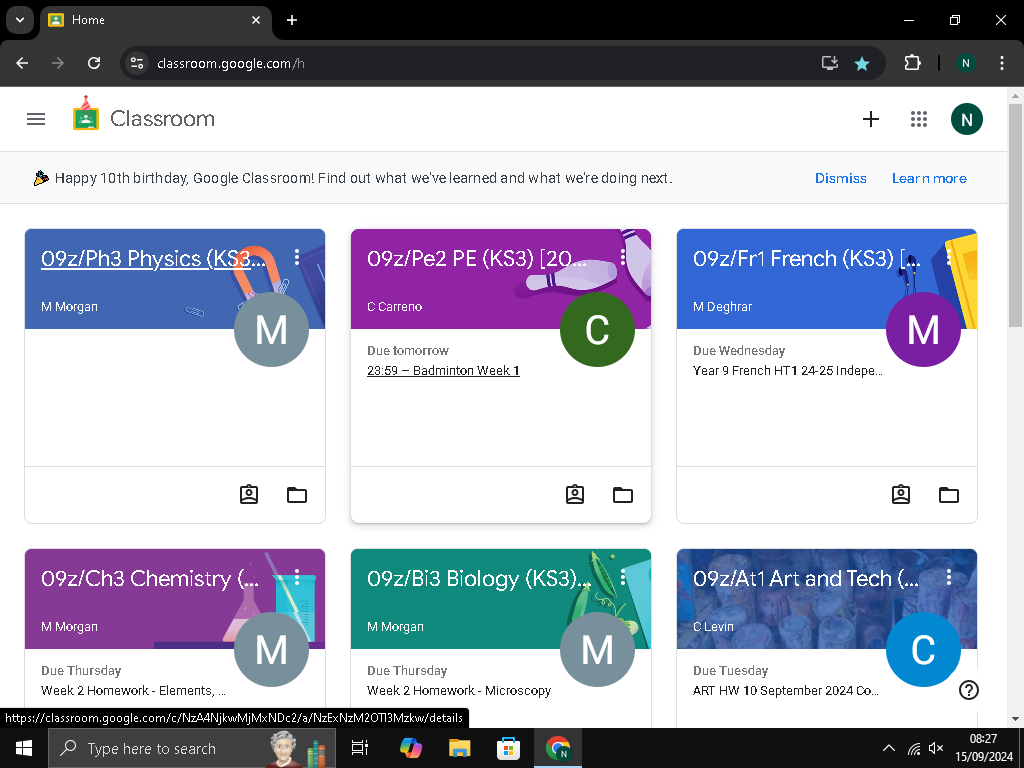Click M Morgan's avatar on the Biology card
Viewport: 1024px width, 768px height.
click(597, 649)
